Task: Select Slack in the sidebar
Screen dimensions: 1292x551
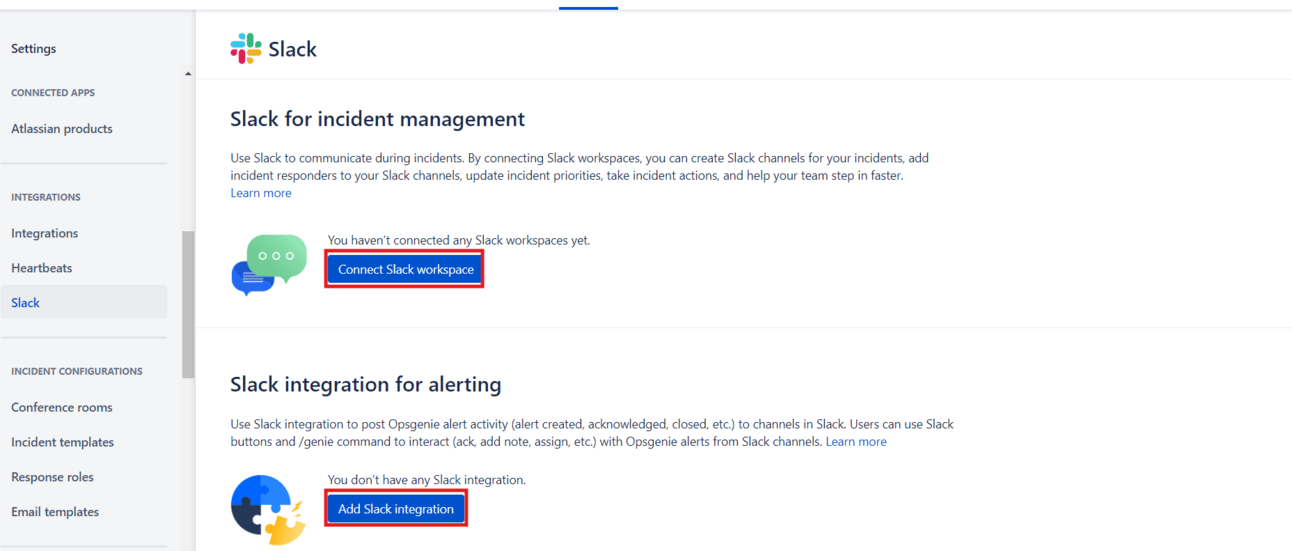Action: click(x=84, y=303)
